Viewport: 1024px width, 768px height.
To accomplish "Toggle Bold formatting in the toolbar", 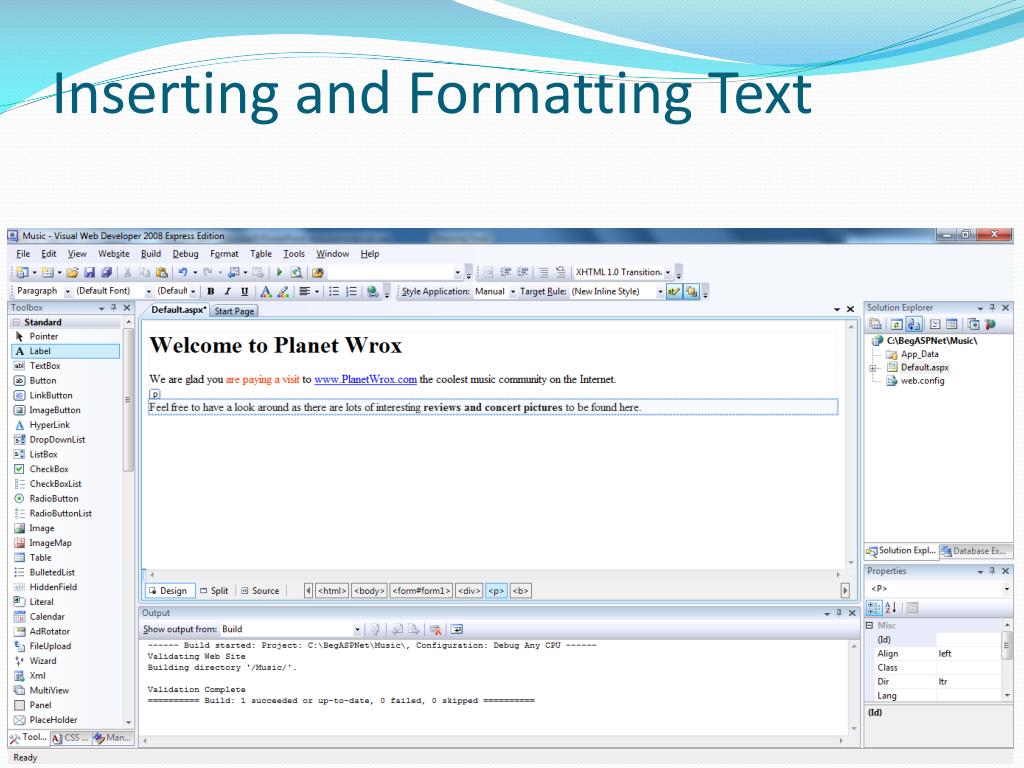I will click(210, 291).
